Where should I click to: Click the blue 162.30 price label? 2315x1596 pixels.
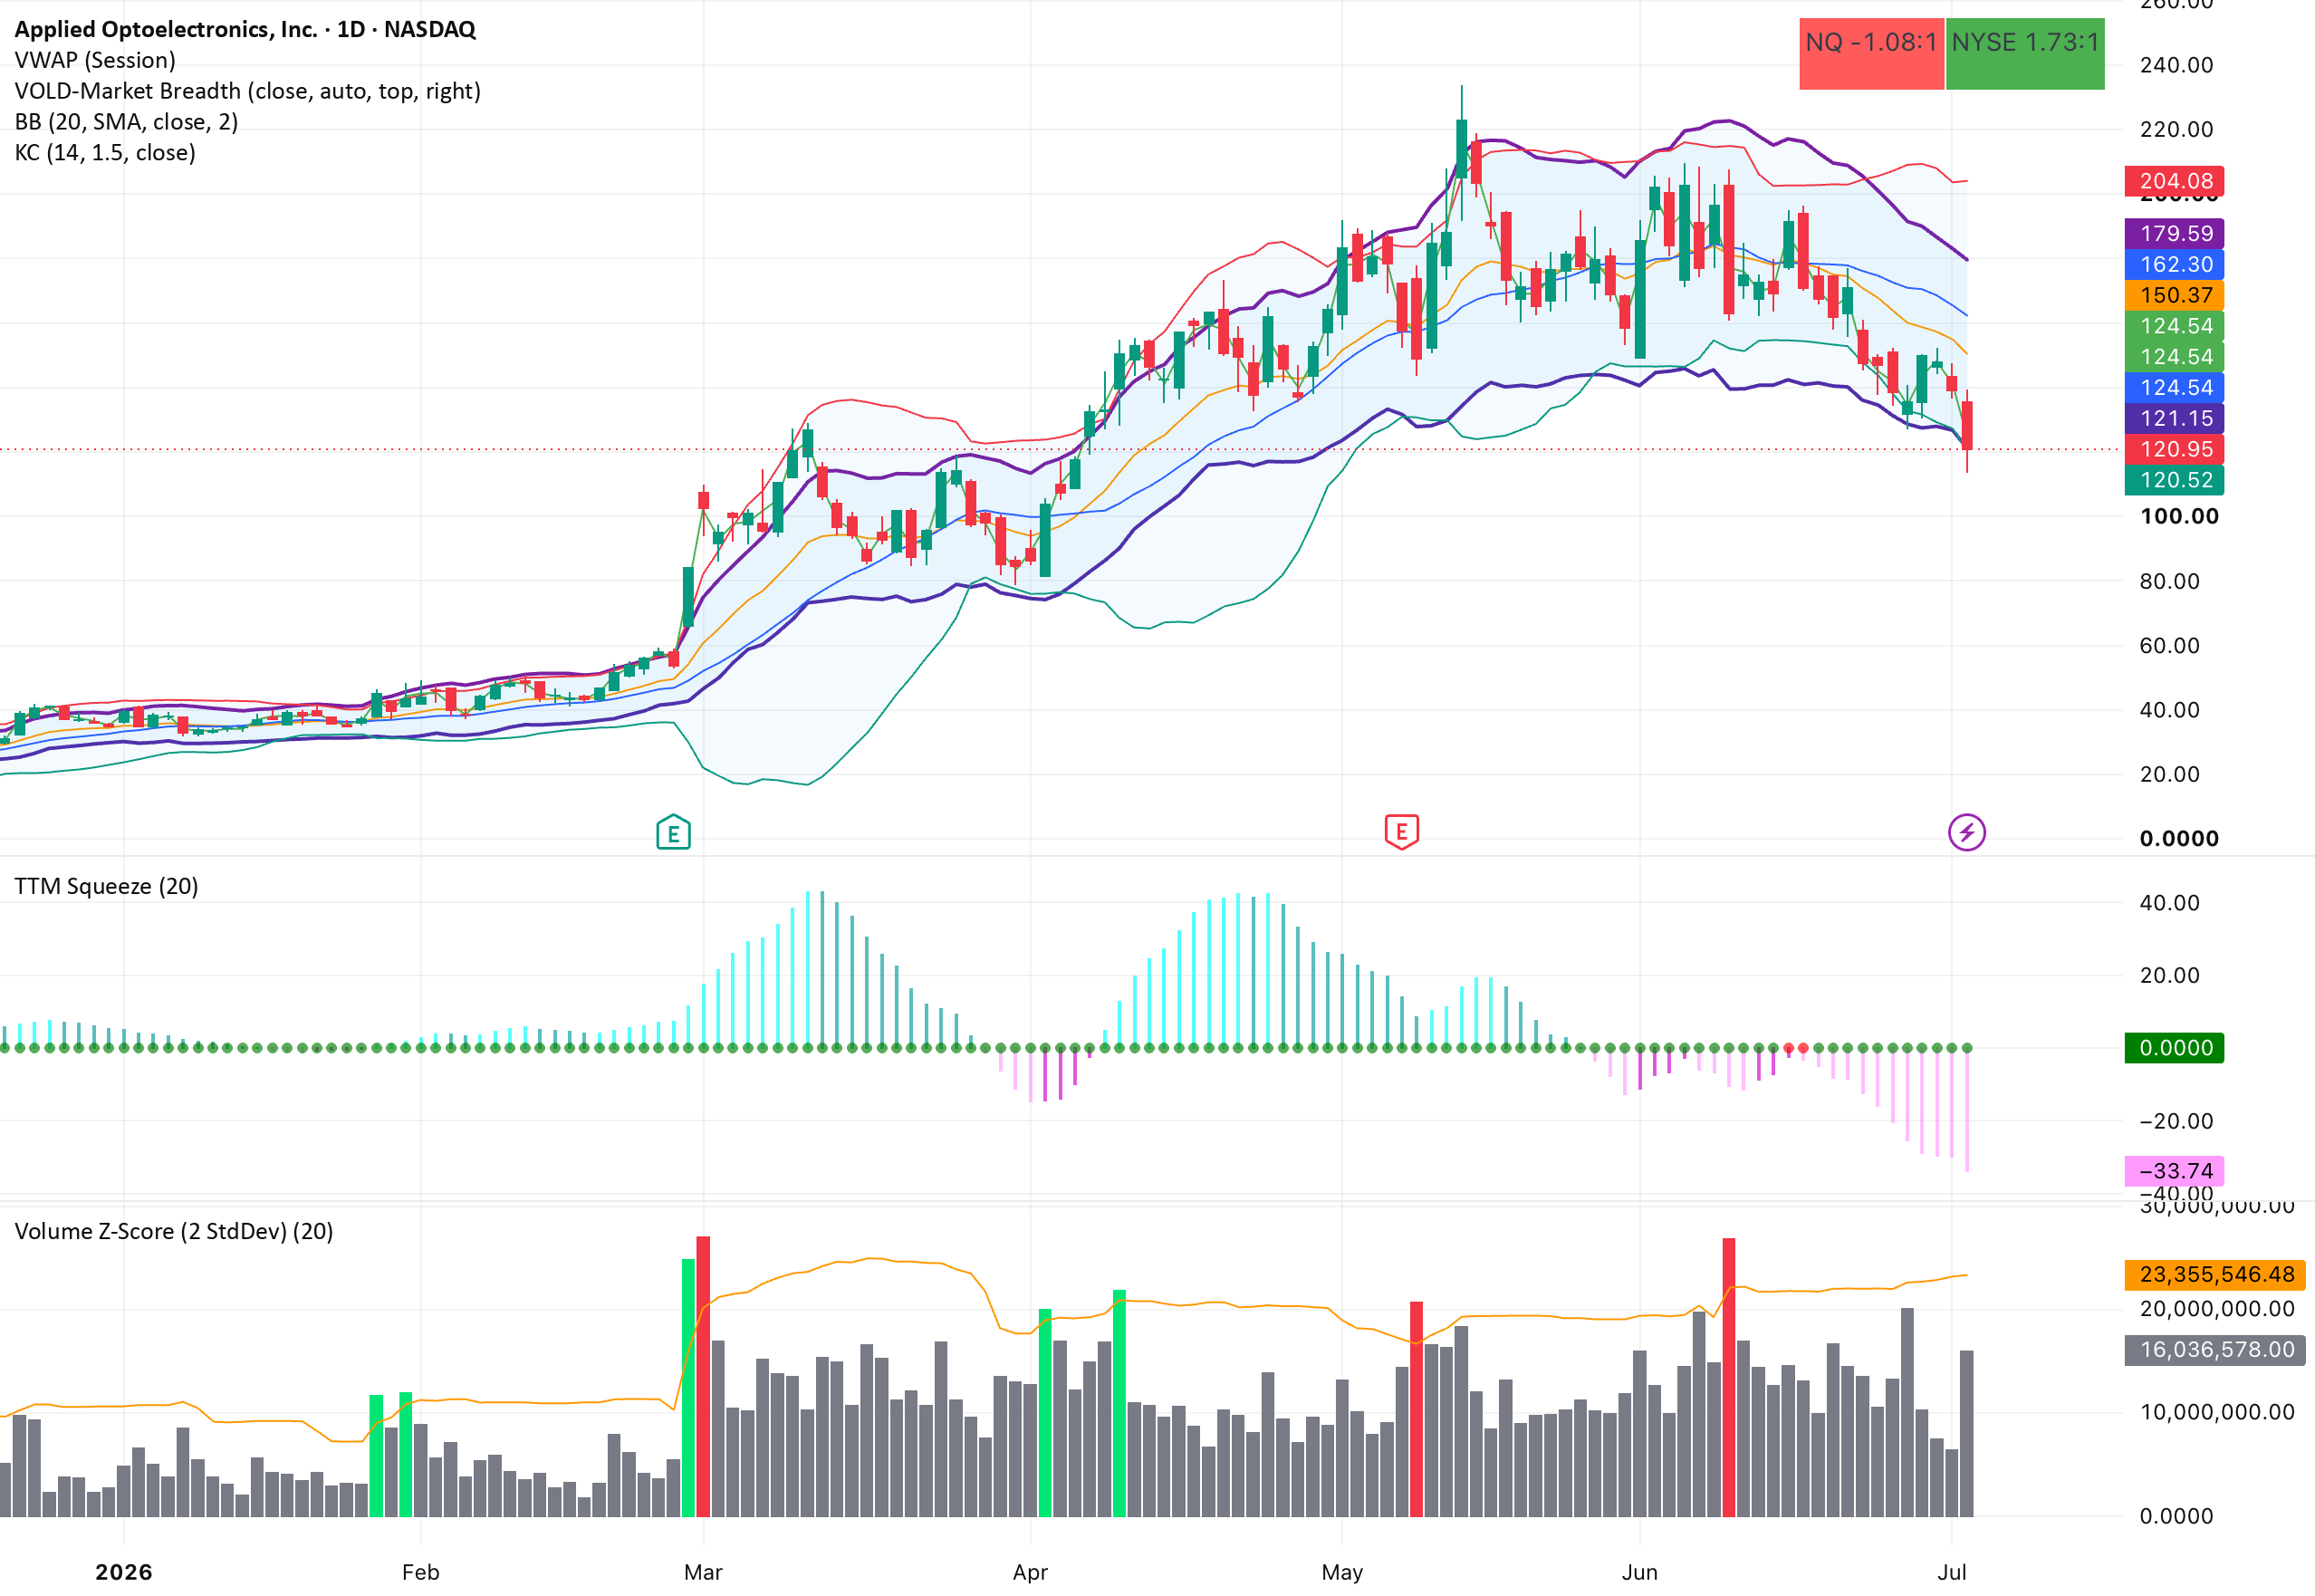coord(2174,264)
